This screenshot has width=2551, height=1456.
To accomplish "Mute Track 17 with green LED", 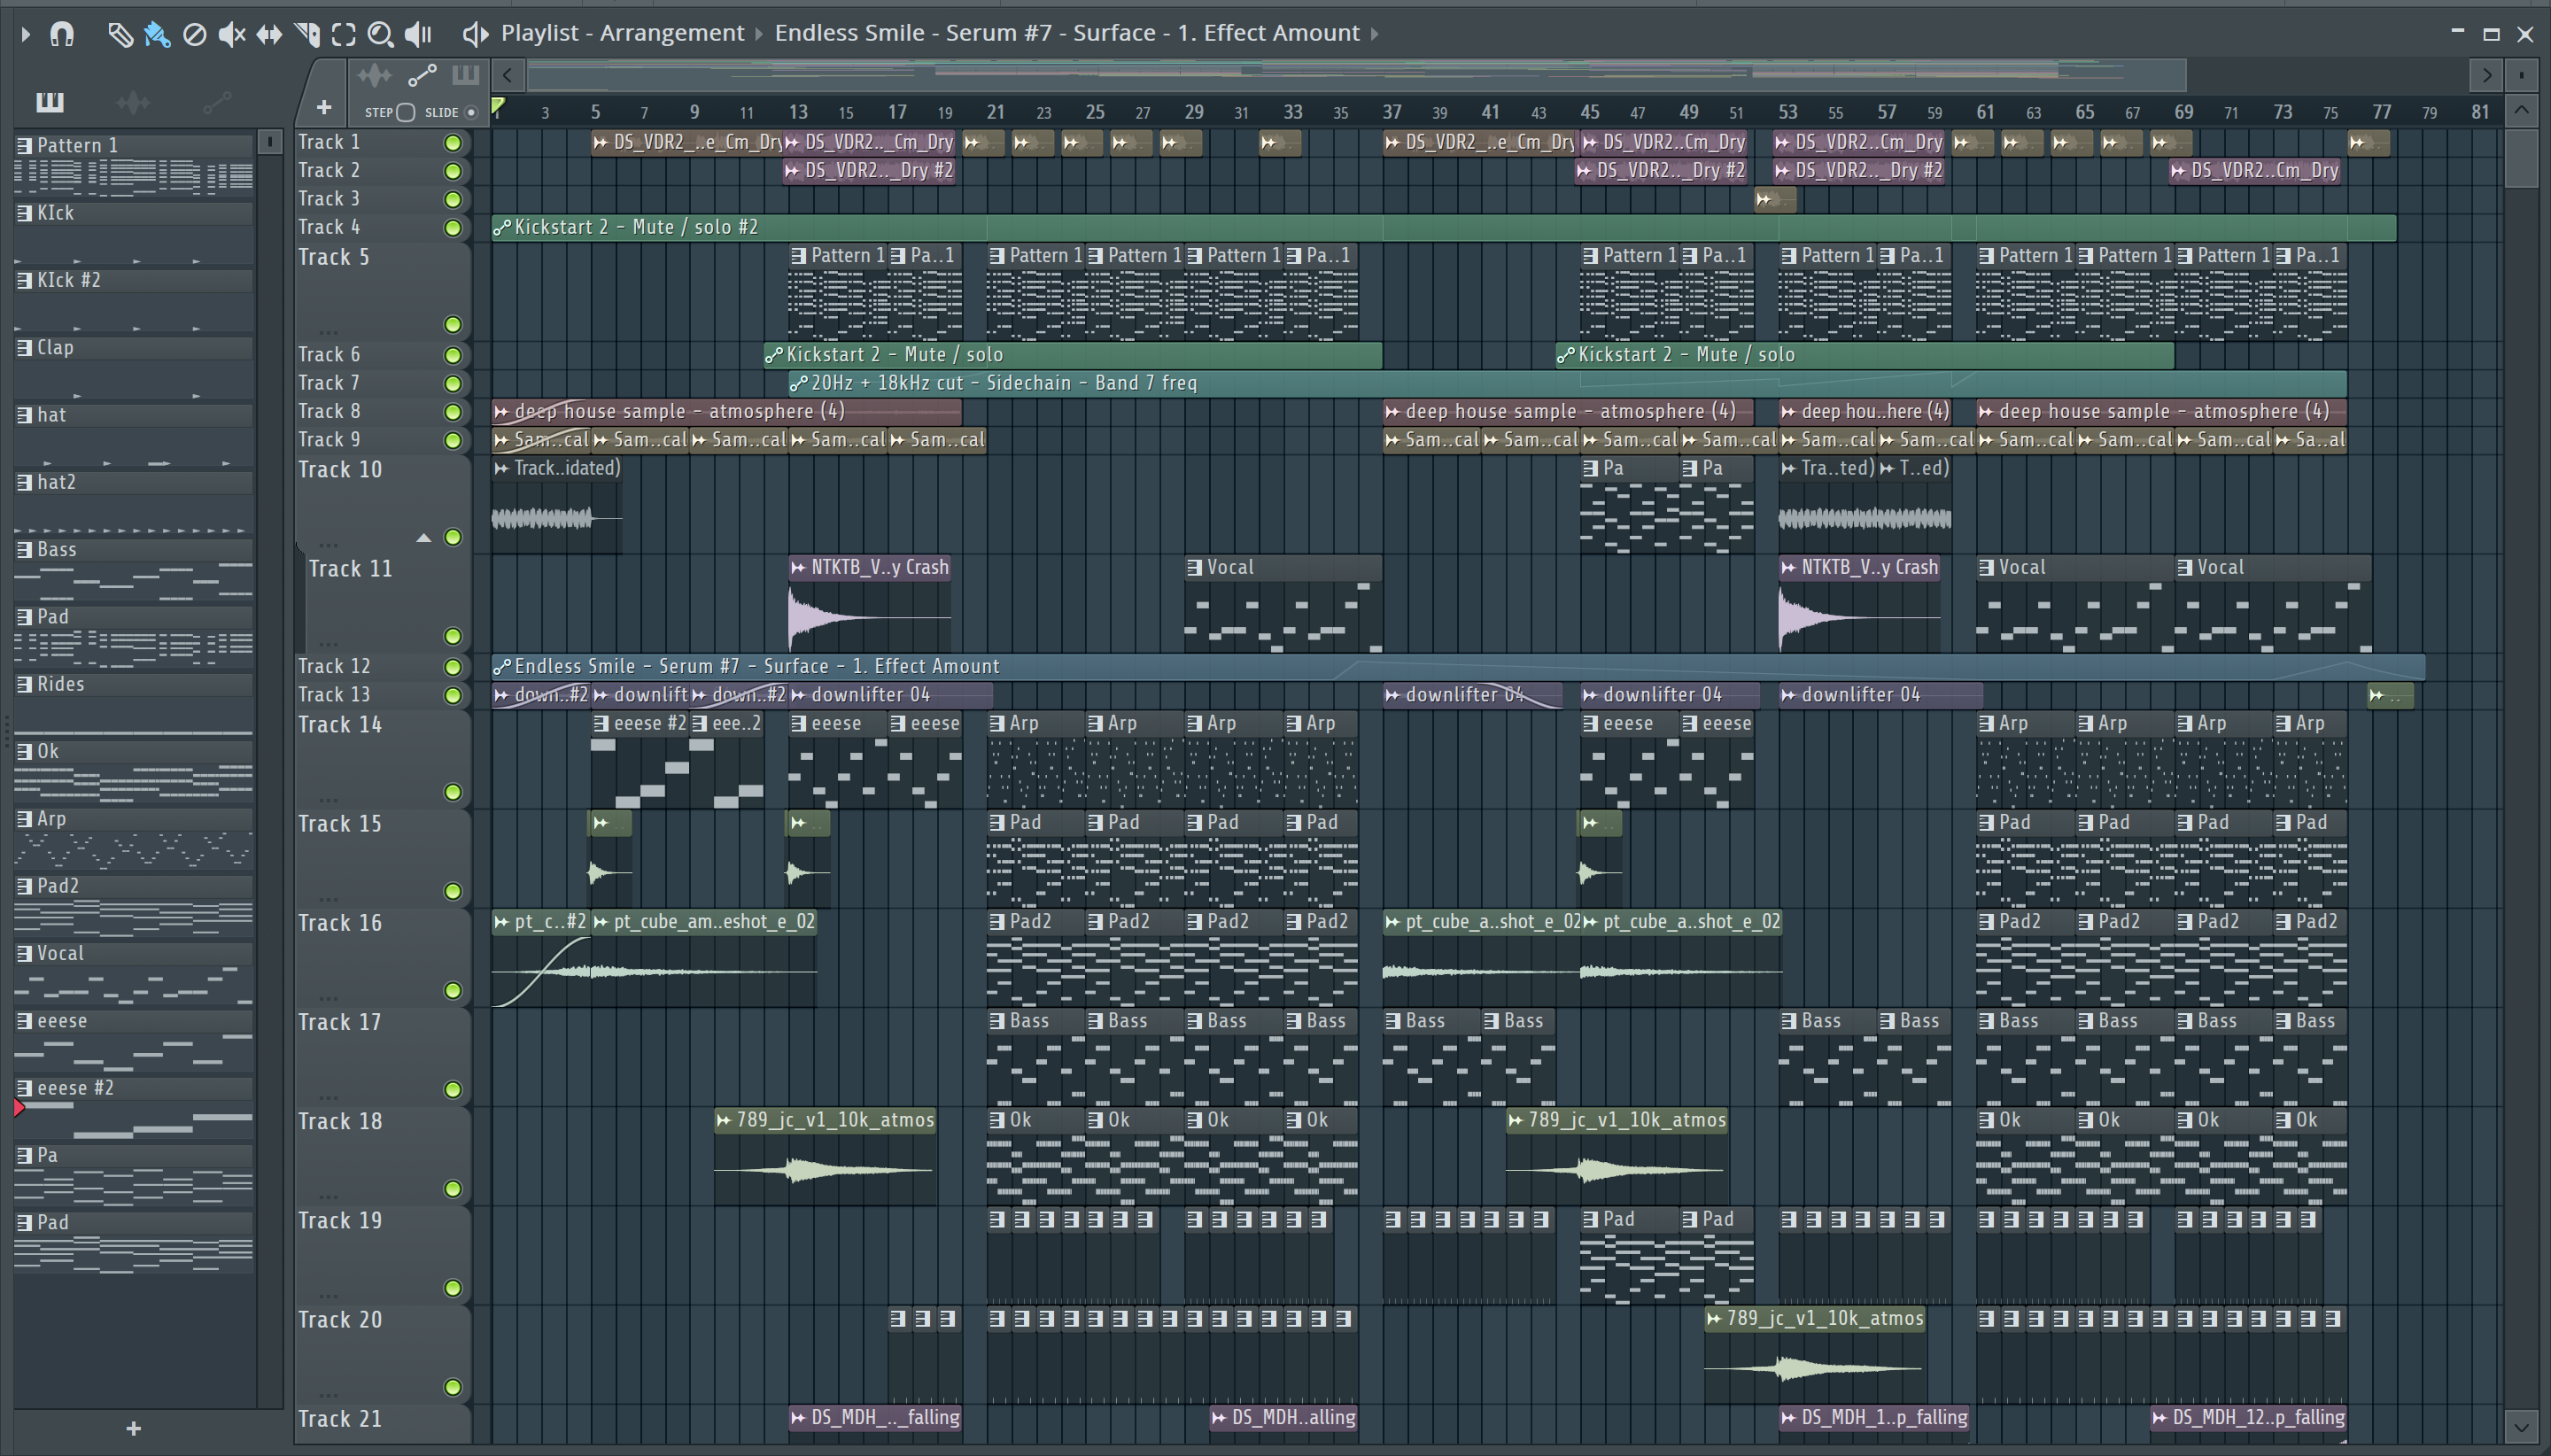I will pyautogui.click(x=452, y=1089).
